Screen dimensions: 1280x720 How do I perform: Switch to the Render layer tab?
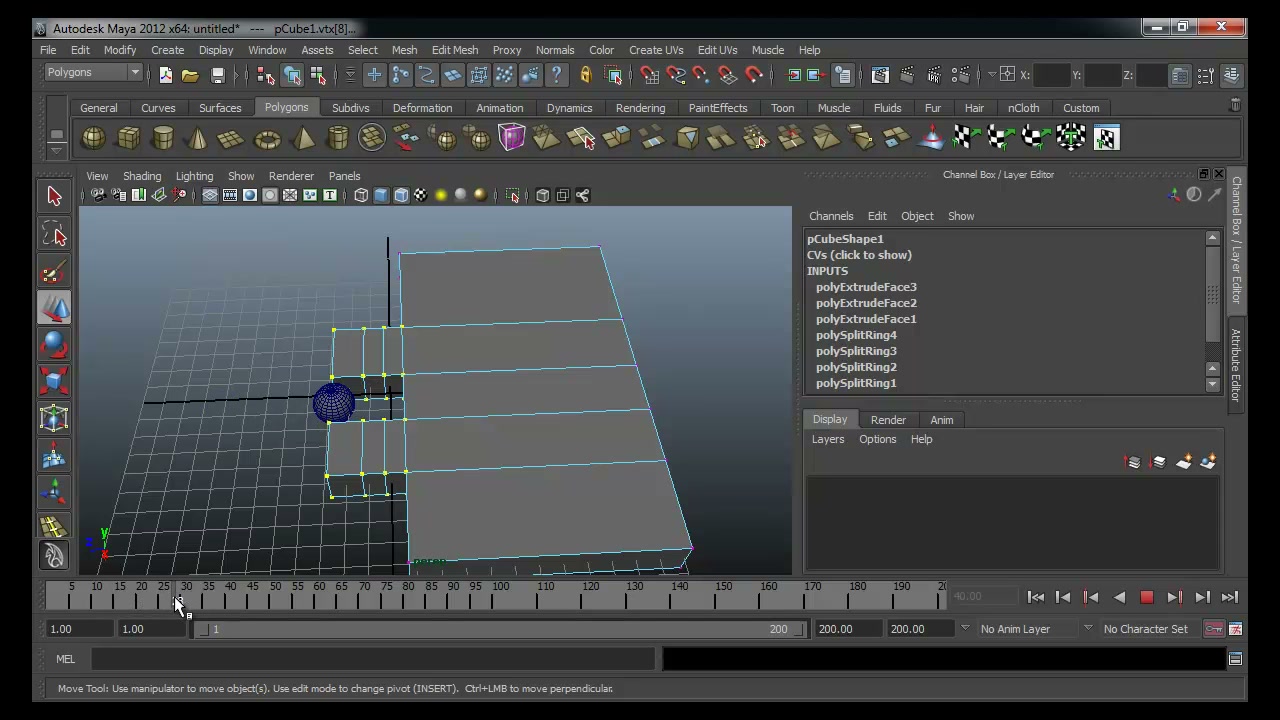[x=888, y=420]
